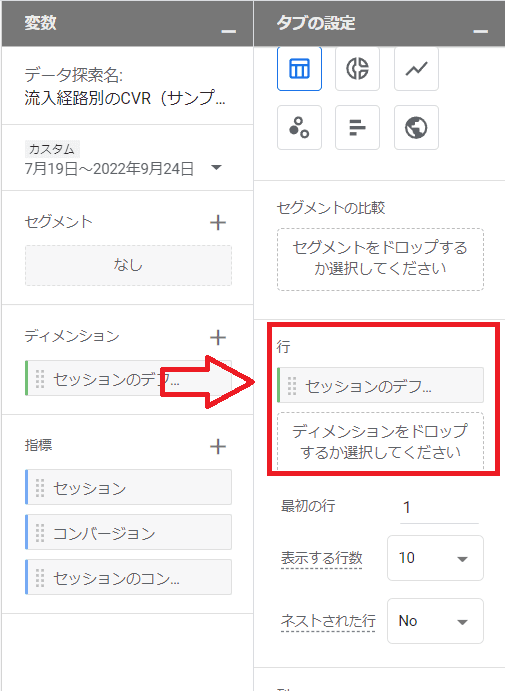
Task: Select the bar chart visualization
Action: pyautogui.click(x=357, y=127)
